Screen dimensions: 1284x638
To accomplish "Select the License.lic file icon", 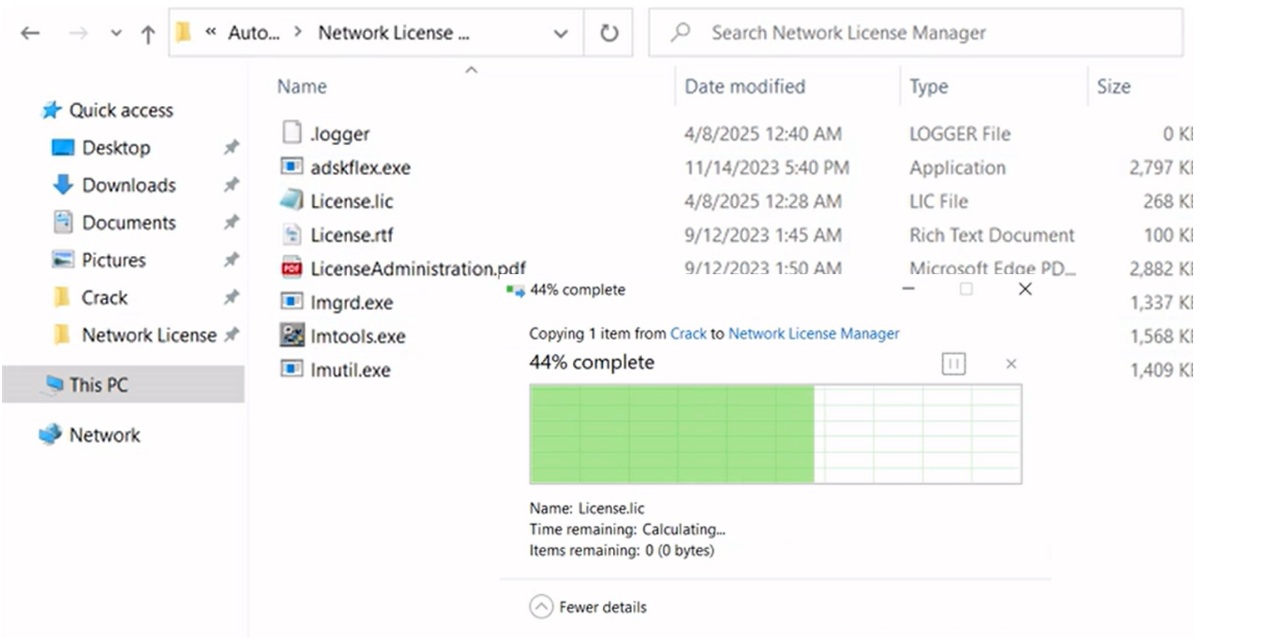I will (x=292, y=201).
